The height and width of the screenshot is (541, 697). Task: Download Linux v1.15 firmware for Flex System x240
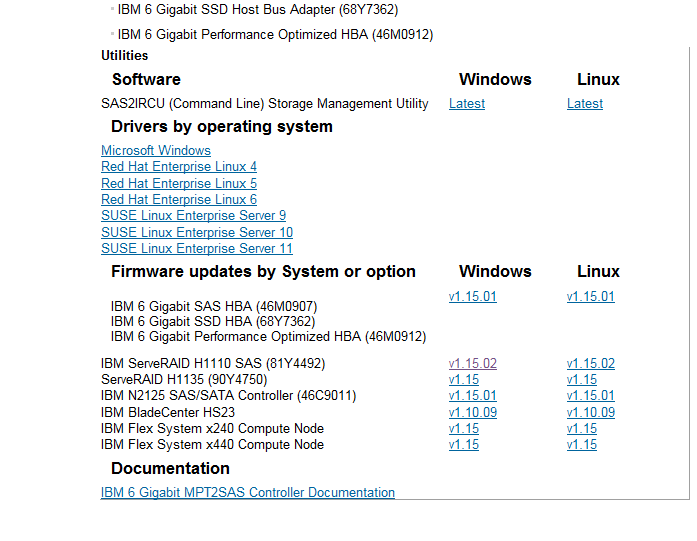tap(581, 429)
